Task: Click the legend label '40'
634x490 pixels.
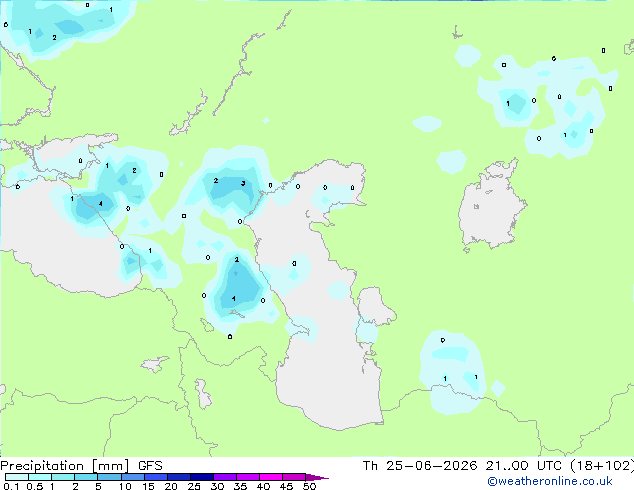Action: tap(263, 486)
